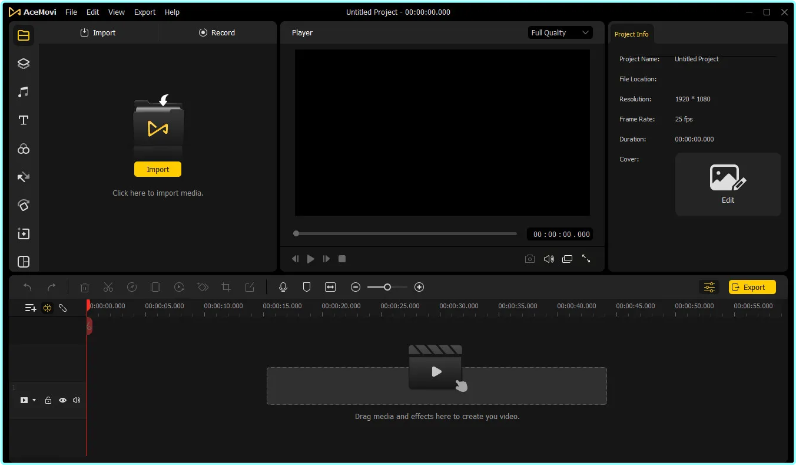Click the detach player window icon
Image resolution: width=796 pixels, height=465 pixels.
567,259
